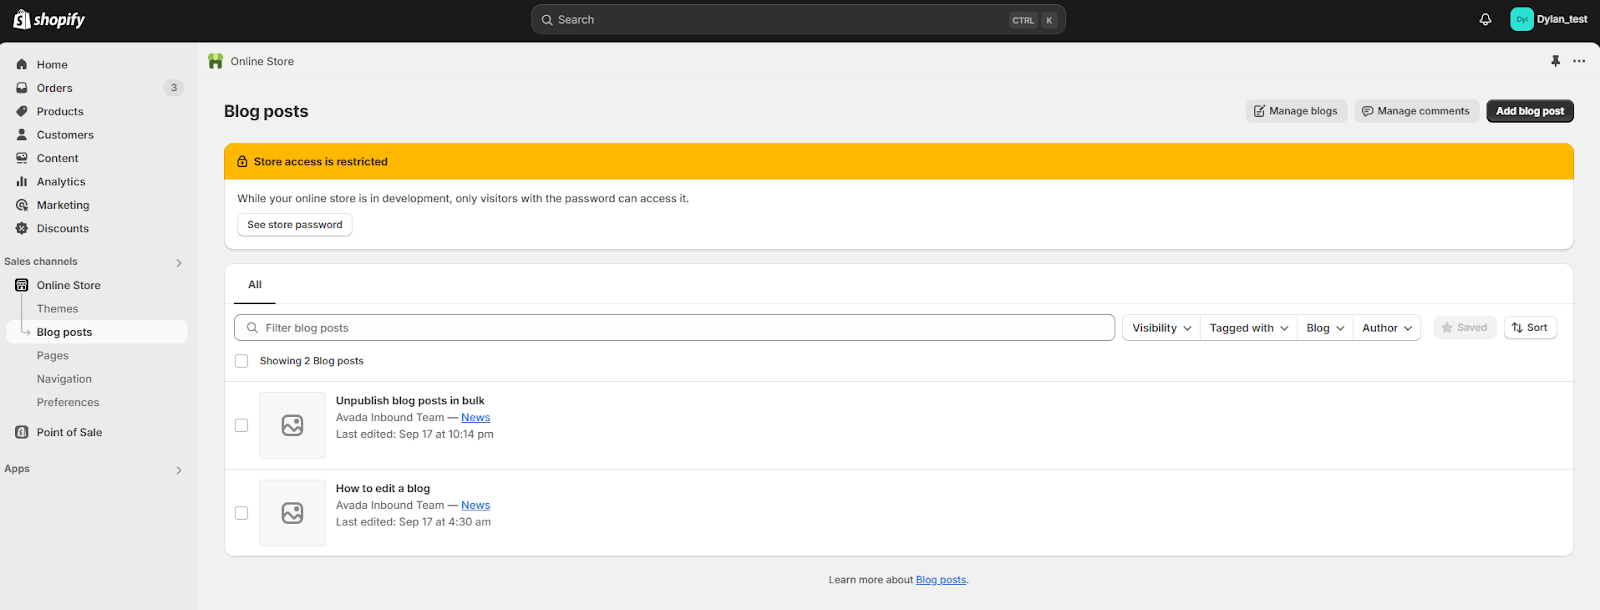Viewport: 1600px width, 610px height.
Task: Open the Blog posts help link
Action: (941, 580)
